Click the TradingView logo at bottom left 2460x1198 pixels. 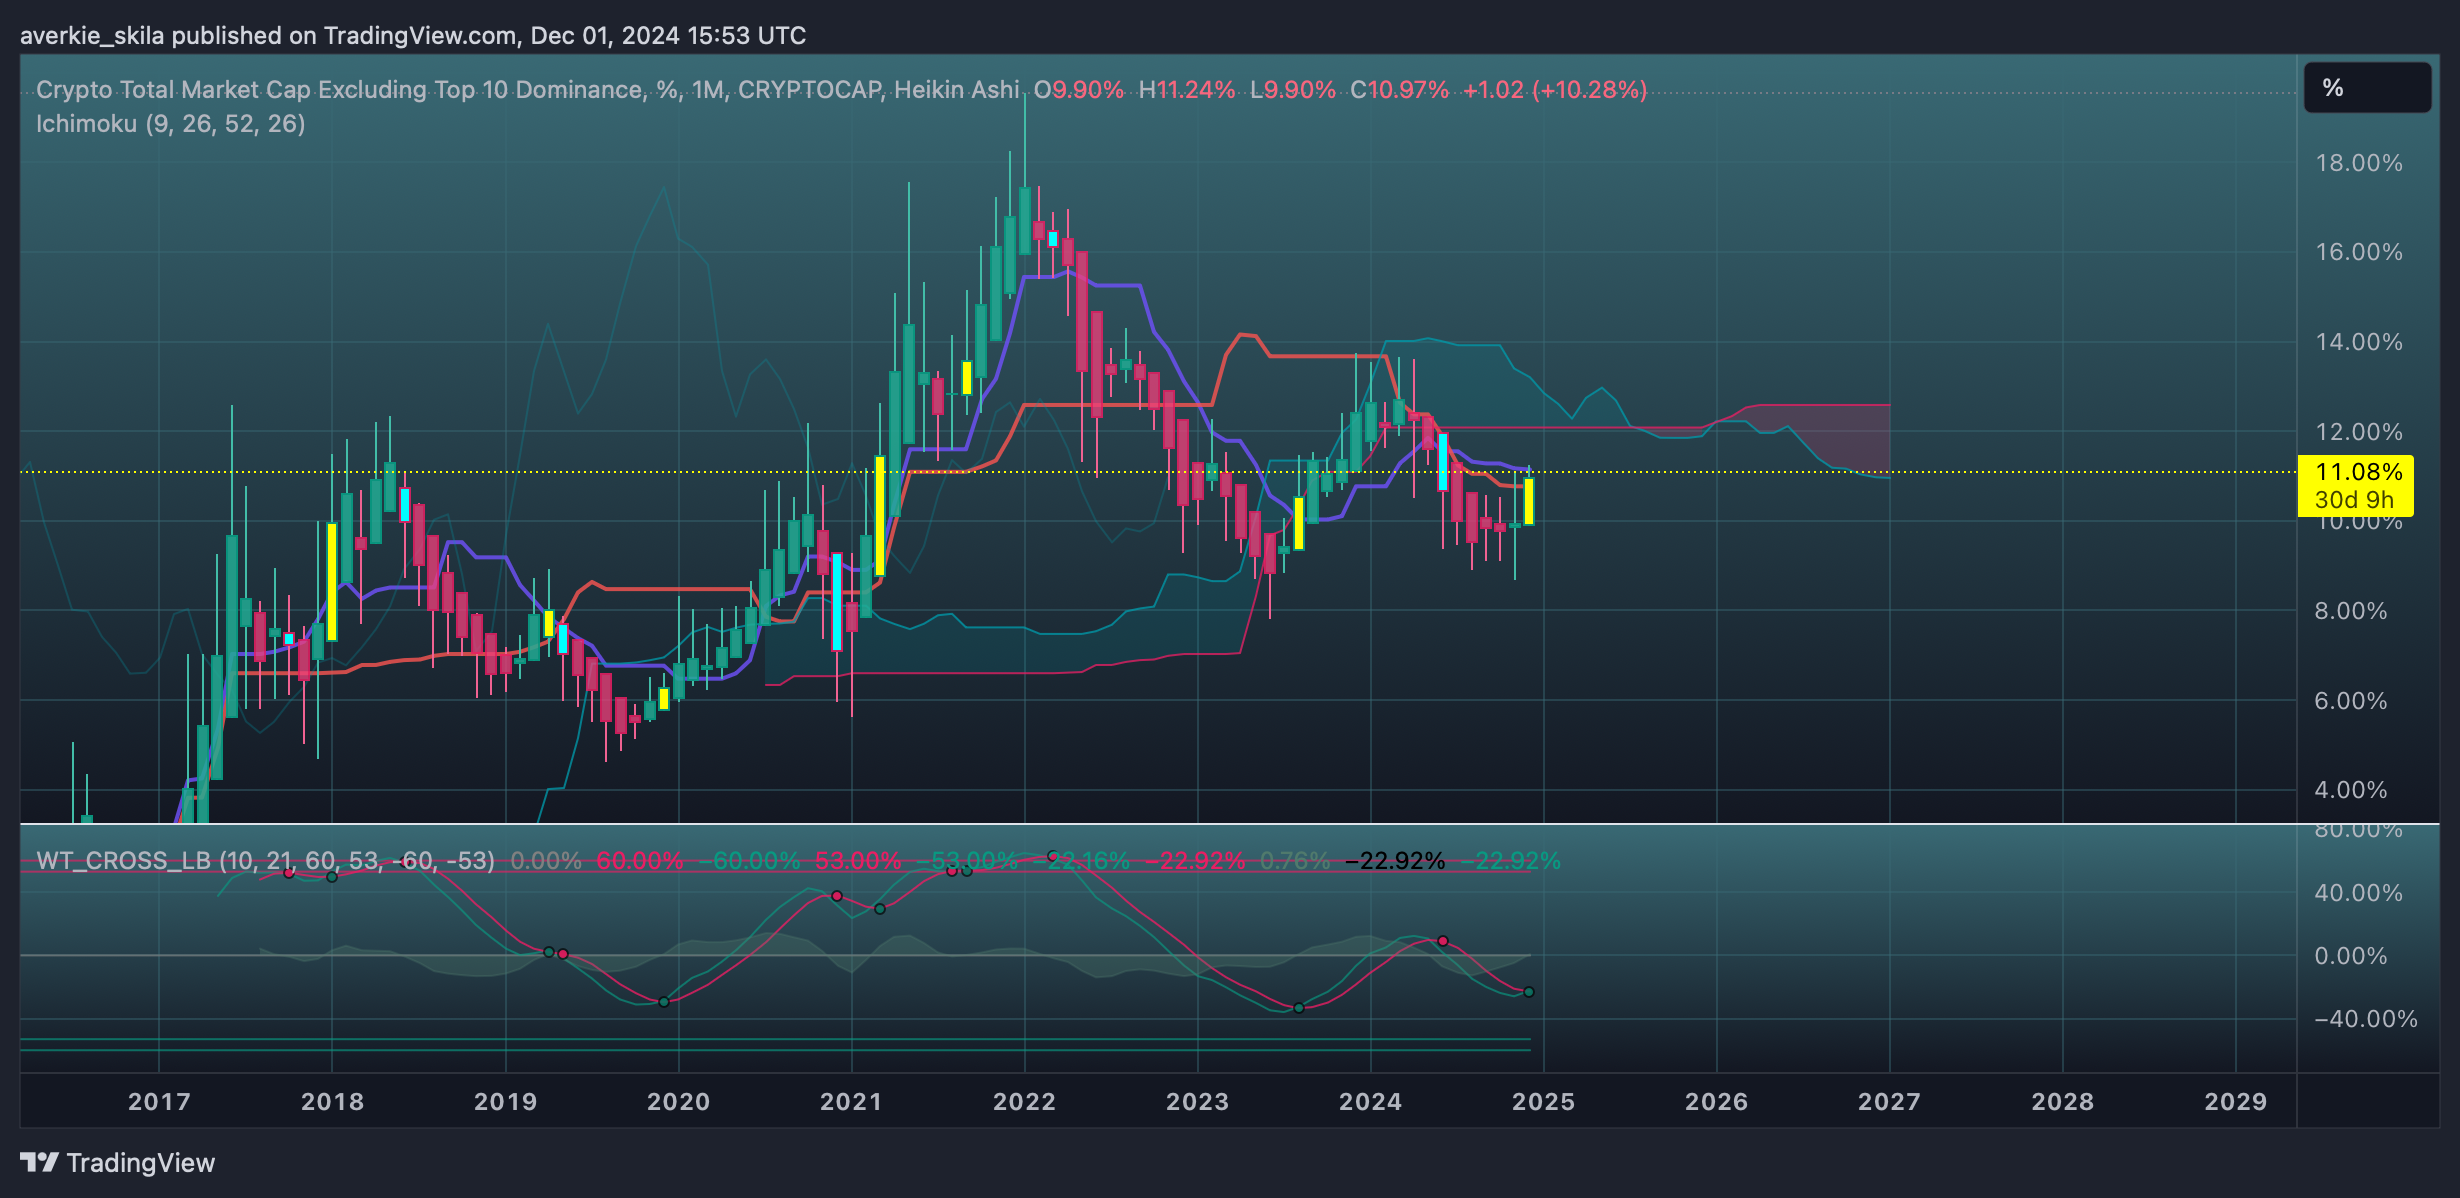pyautogui.click(x=118, y=1163)
